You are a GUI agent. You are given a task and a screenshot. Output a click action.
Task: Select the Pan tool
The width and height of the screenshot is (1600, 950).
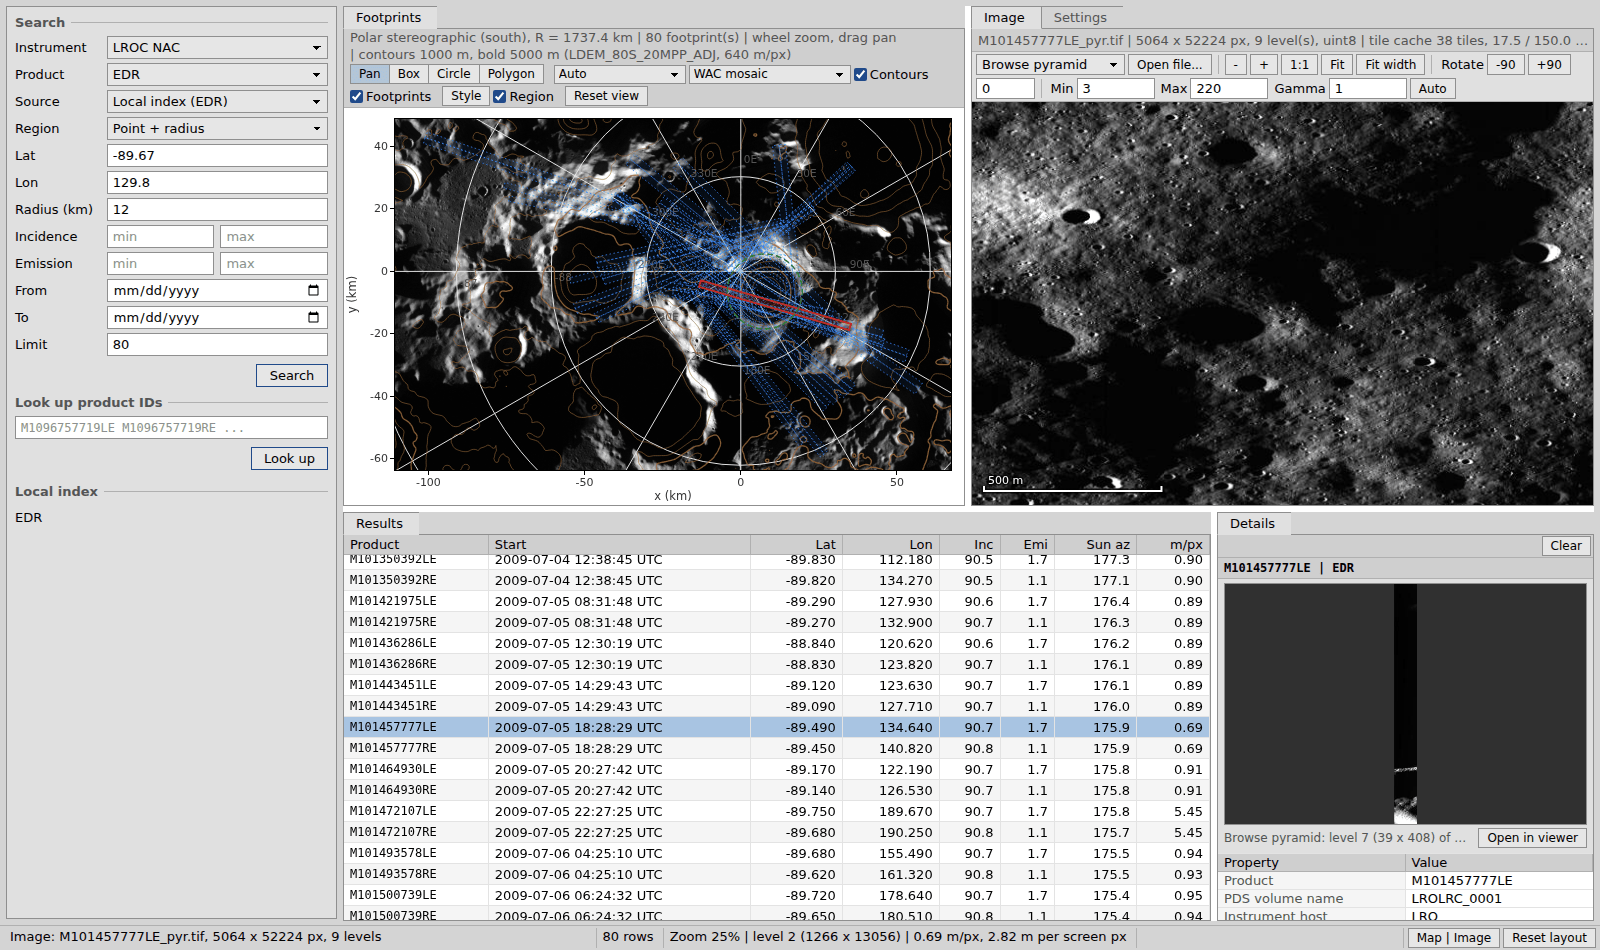pos(370,74)
